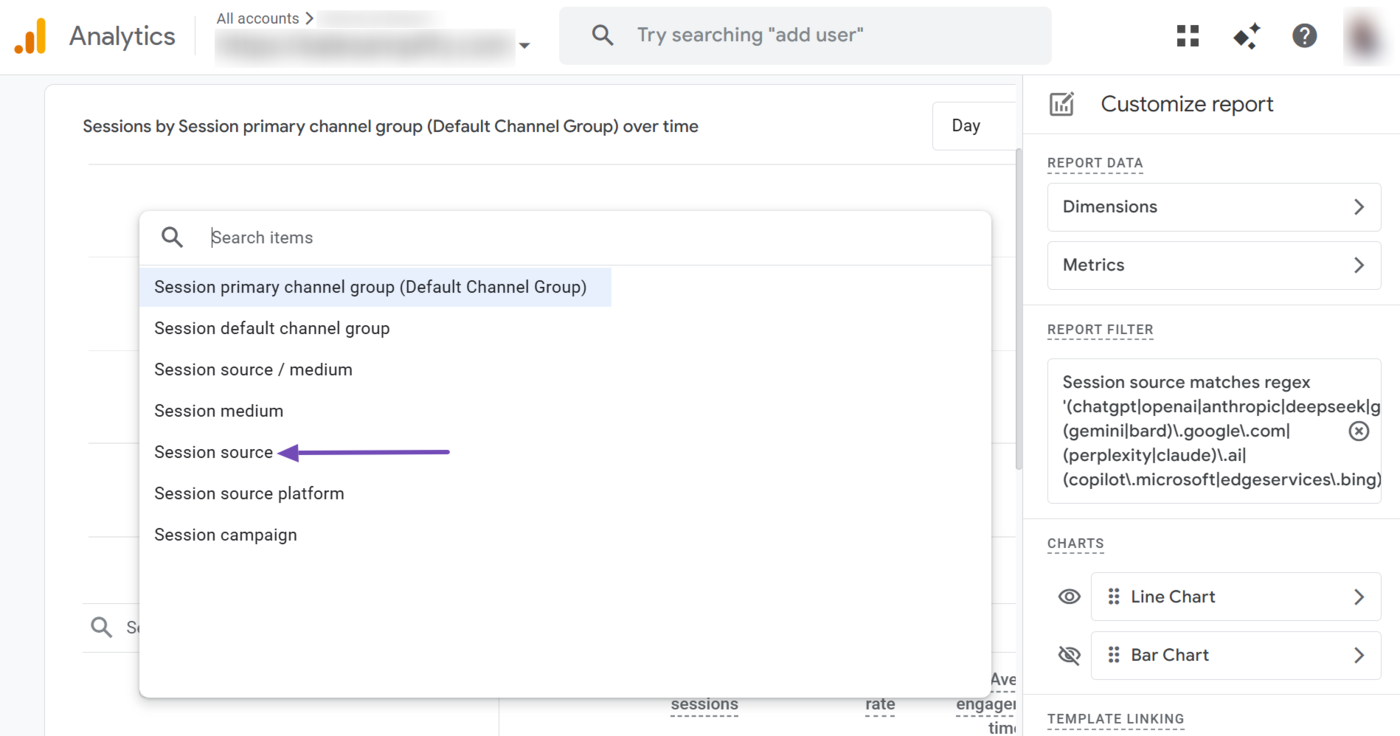The width and height of the screenshot is (1400, 736).
Task: Focus the Search items input field
Action: coord(590,238)
